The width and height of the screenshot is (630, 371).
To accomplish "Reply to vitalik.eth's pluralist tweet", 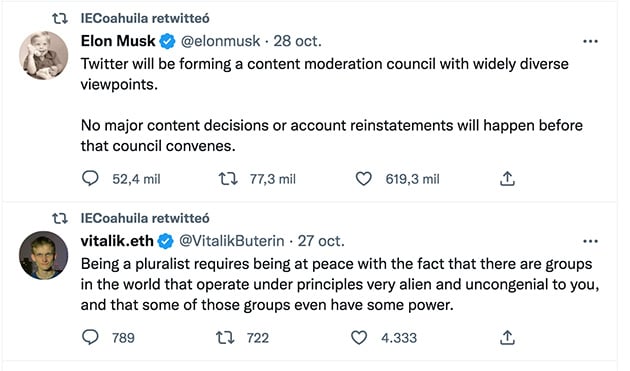I will (x=90, y=337).
